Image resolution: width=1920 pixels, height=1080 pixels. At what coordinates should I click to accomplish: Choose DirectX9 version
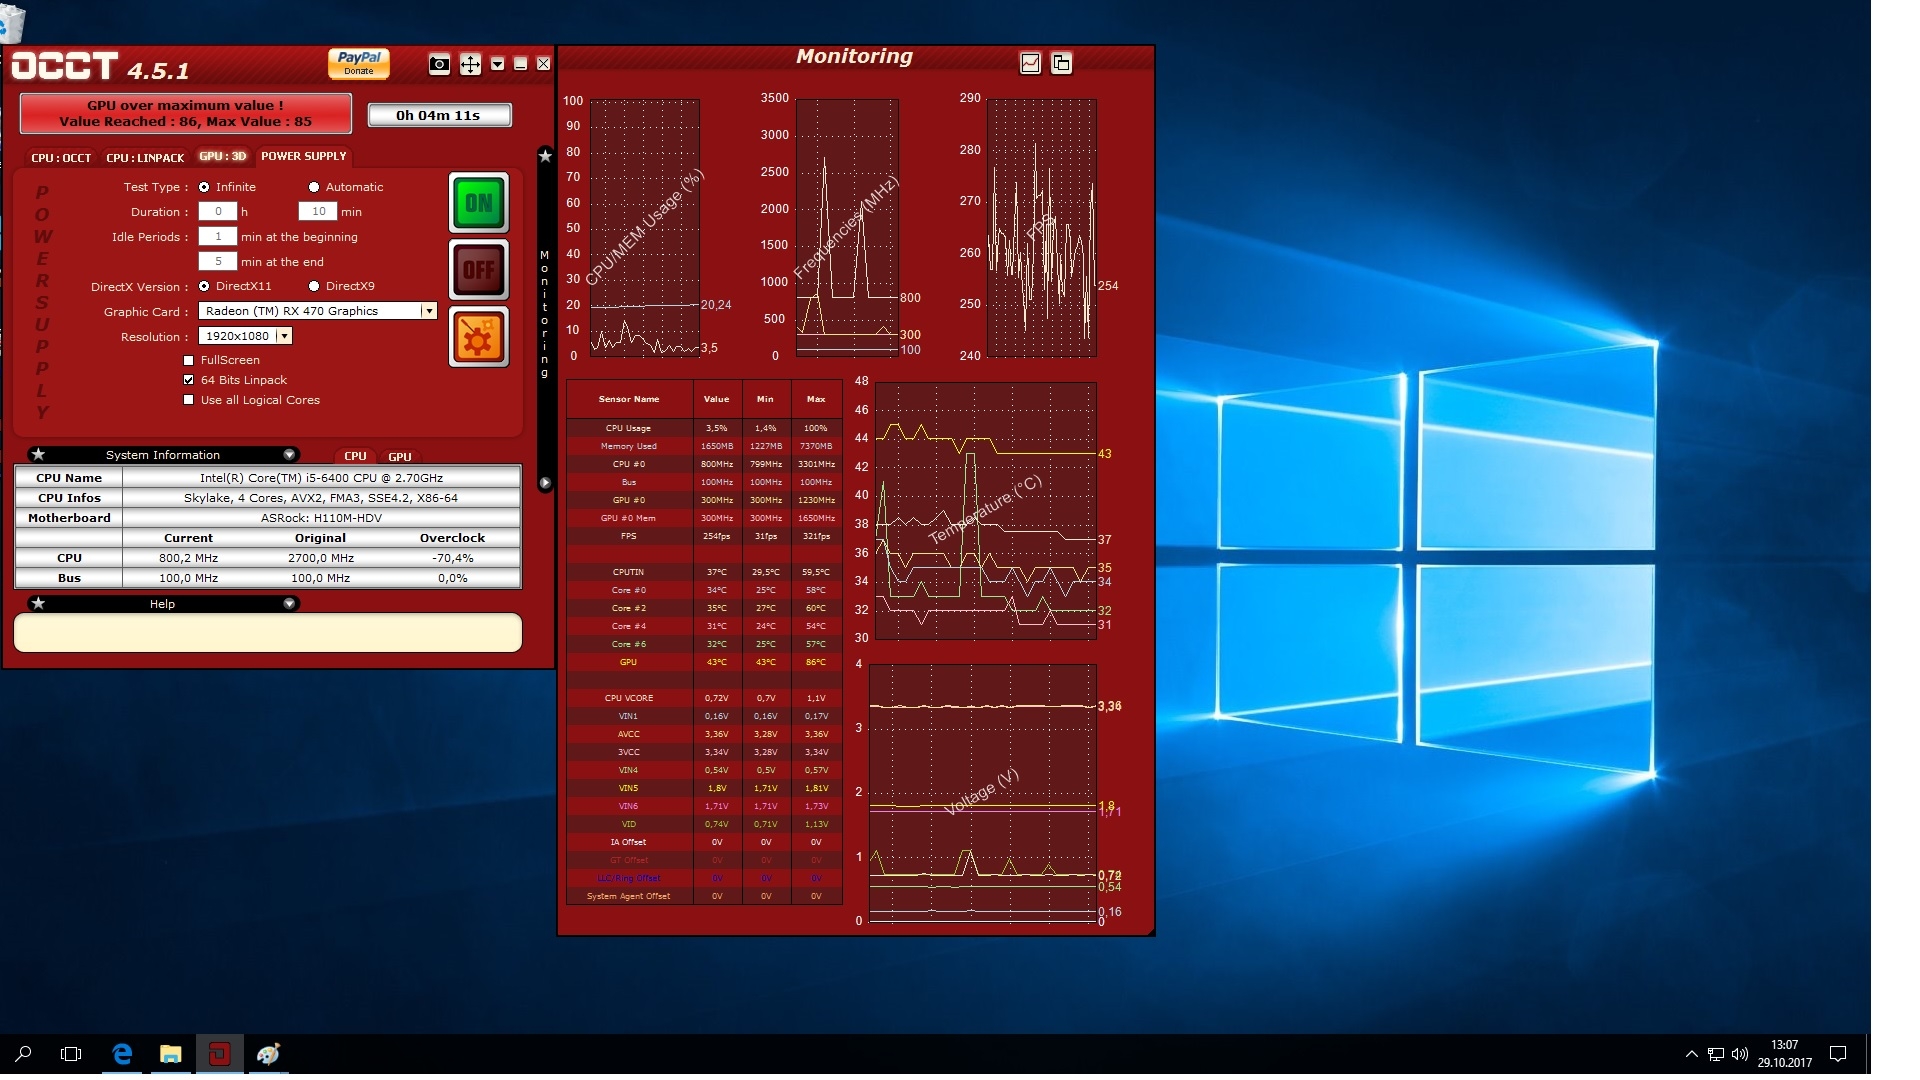[314, 286]
